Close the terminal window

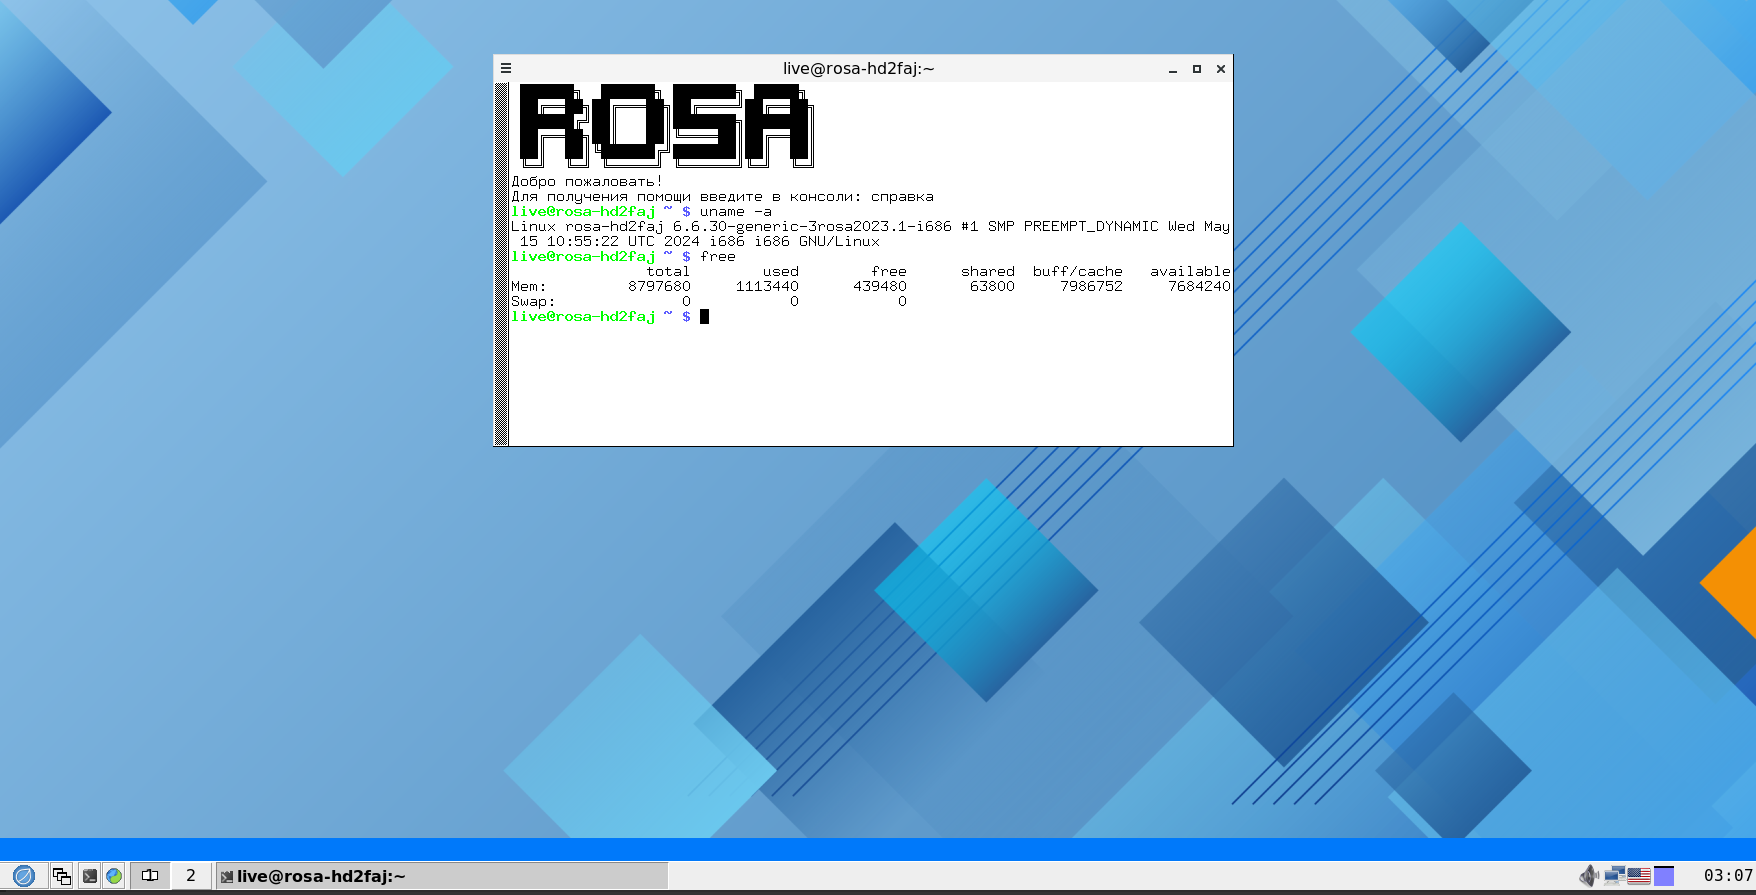click(1221, 69)
